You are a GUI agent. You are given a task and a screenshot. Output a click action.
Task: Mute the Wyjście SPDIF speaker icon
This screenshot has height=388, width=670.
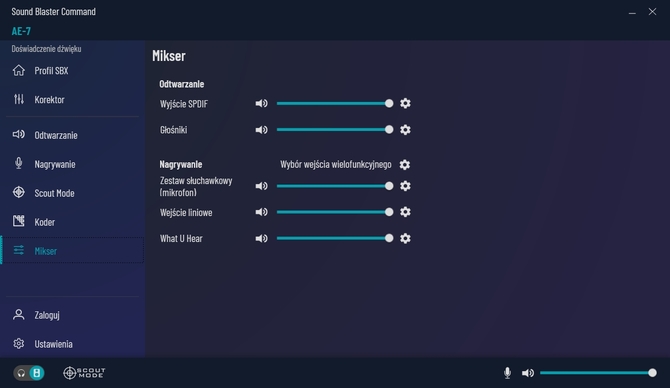pos(262,103)
